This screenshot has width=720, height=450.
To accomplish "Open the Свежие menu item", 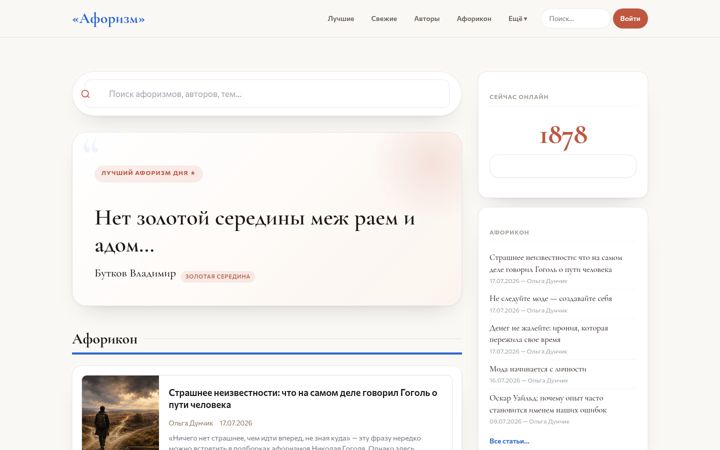I will (x=384, y=19).
